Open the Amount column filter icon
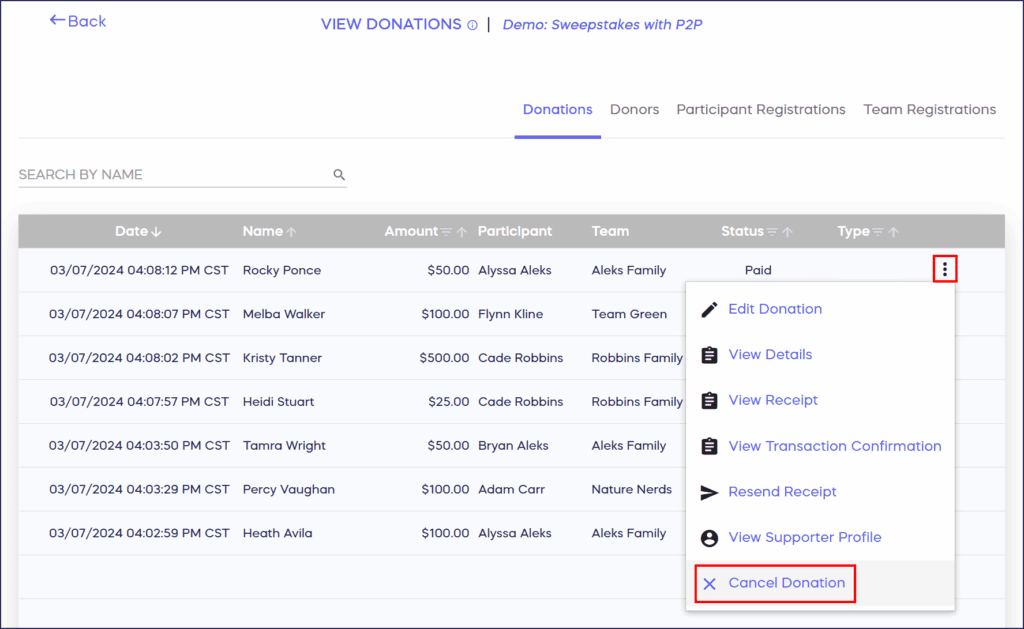 coord(447,232)
